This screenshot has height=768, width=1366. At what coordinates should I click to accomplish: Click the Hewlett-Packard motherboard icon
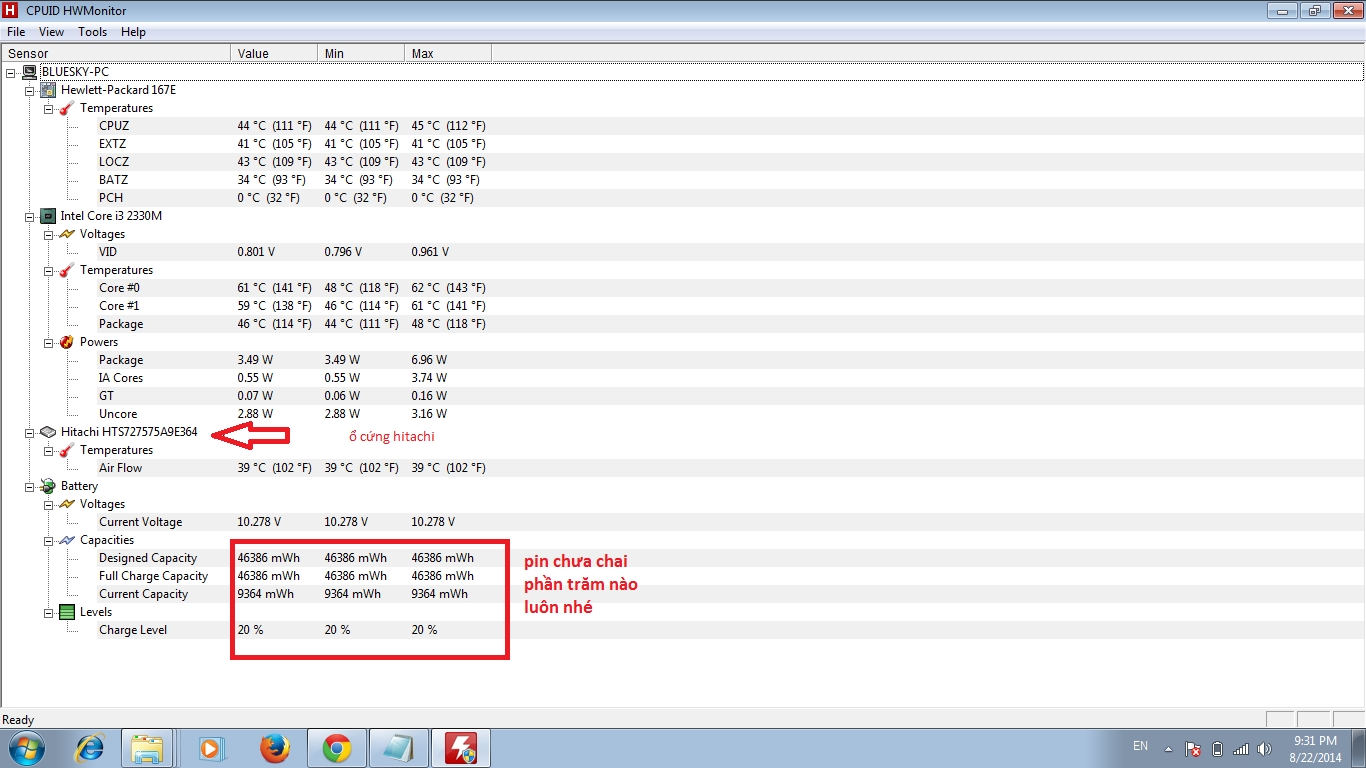click(x=47, y=90)
